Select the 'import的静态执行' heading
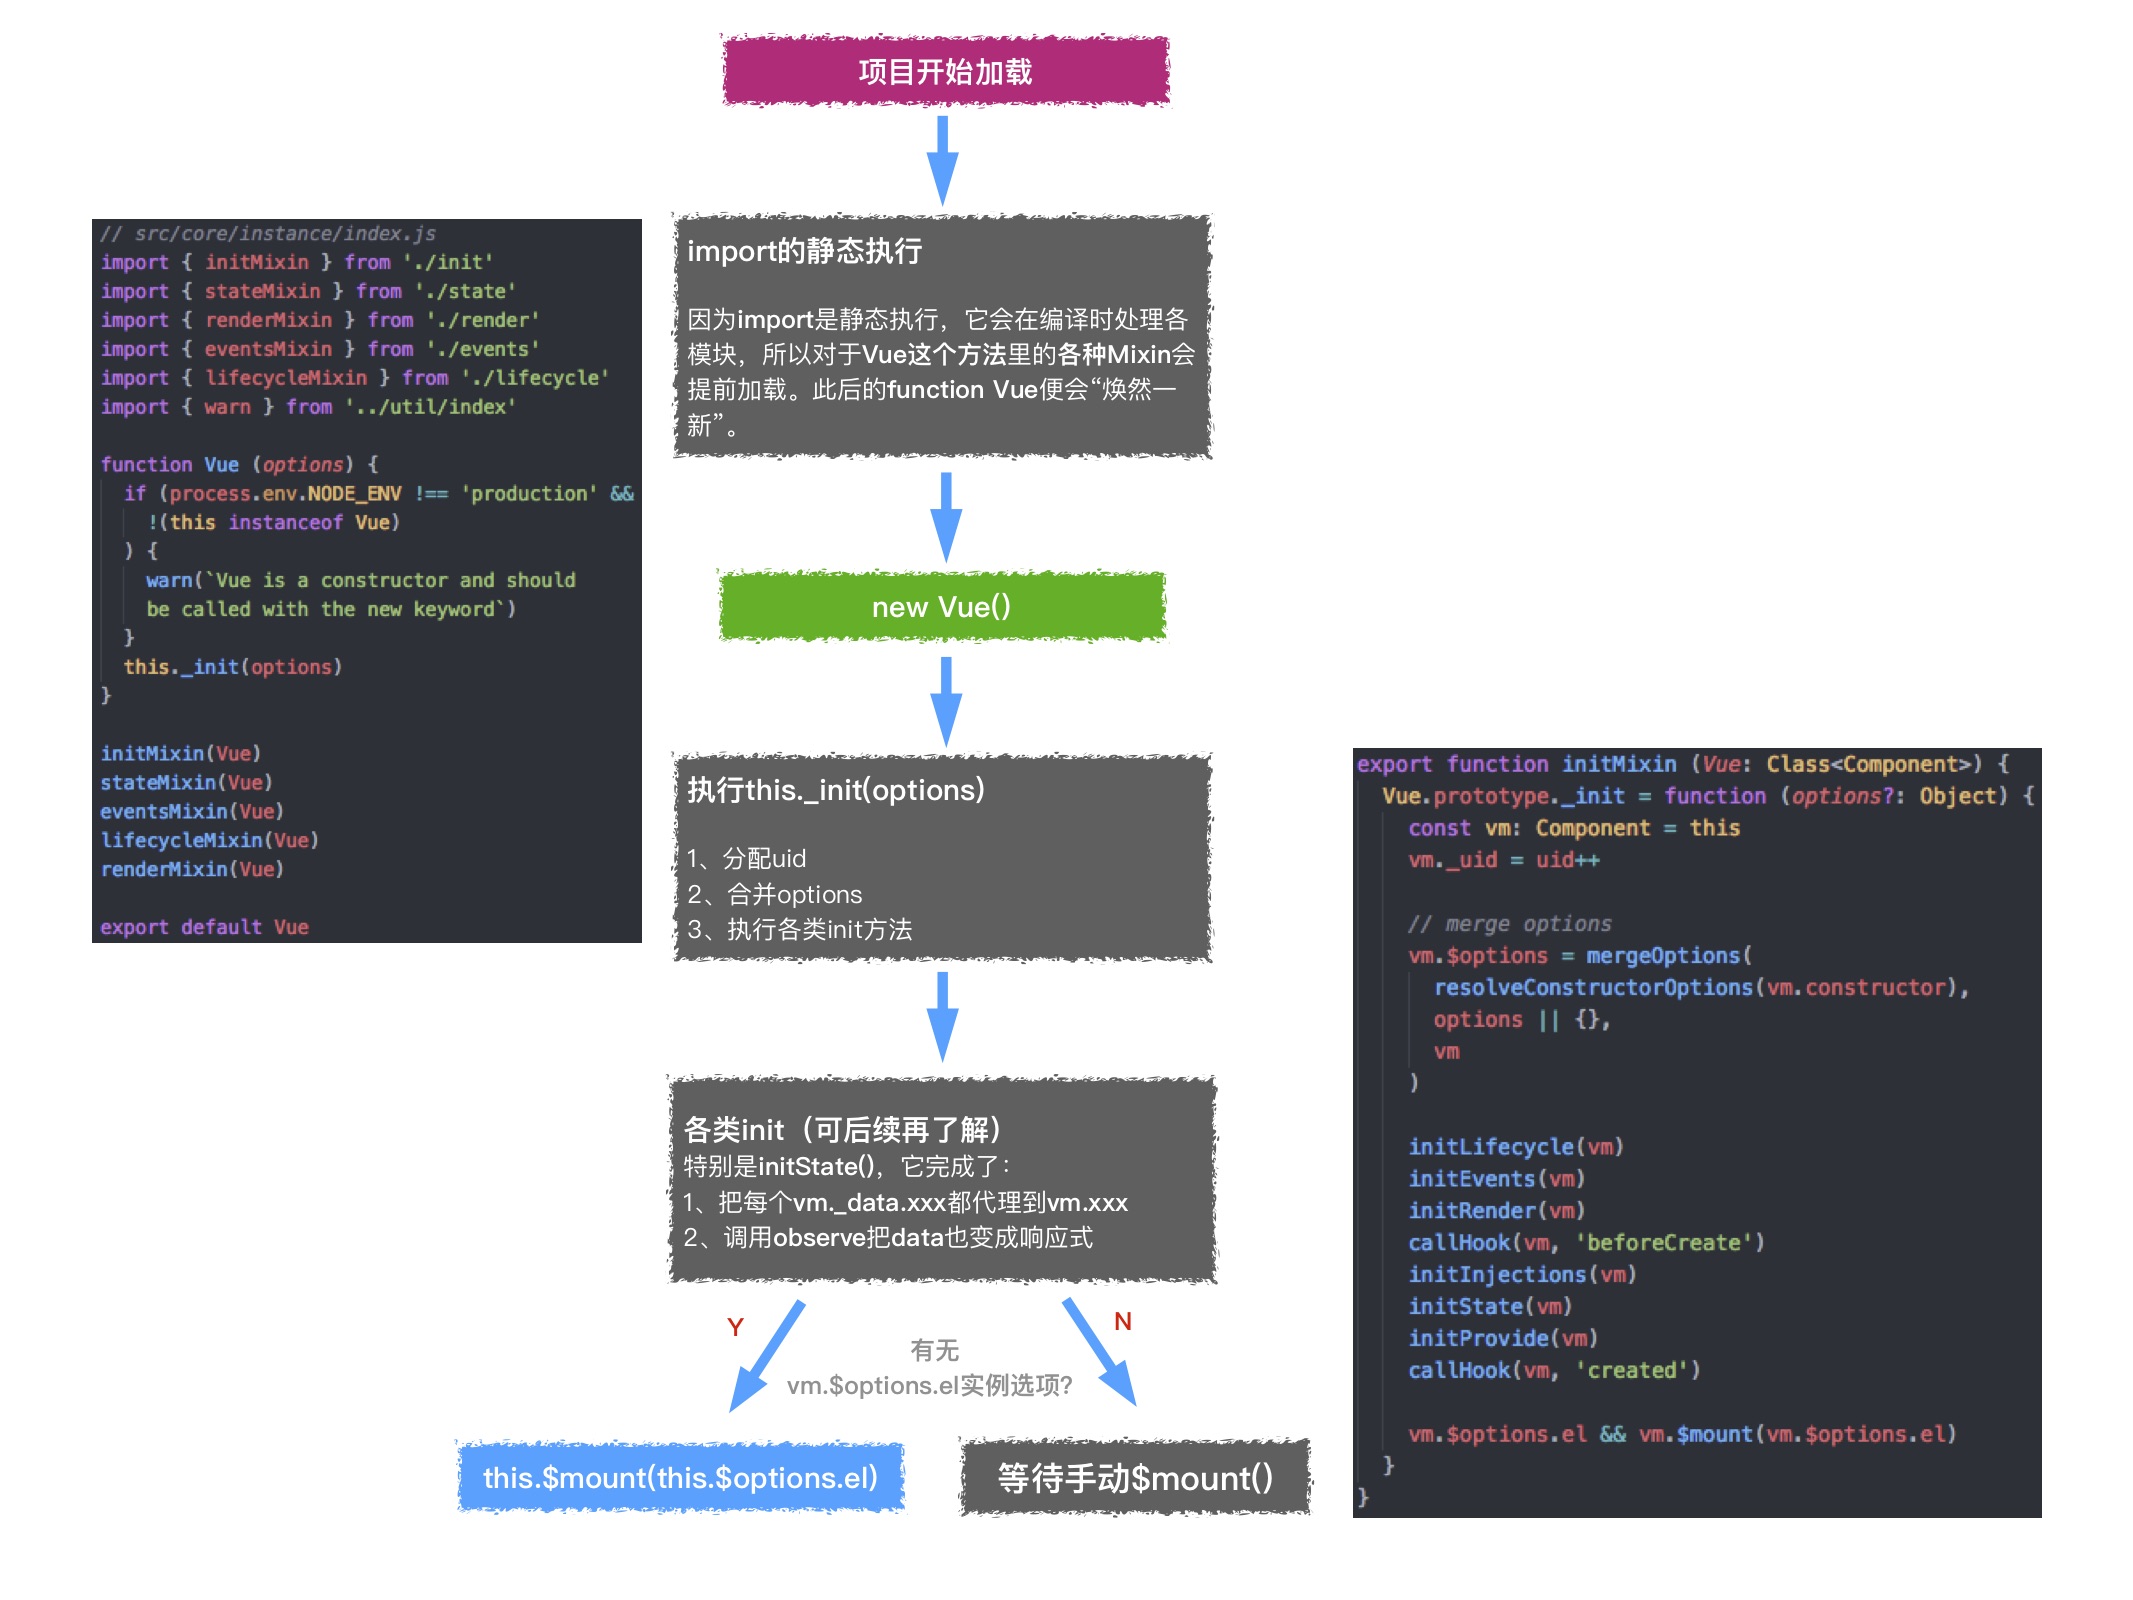Screen dimensions: 2133x1600 [x=804, y=251]
